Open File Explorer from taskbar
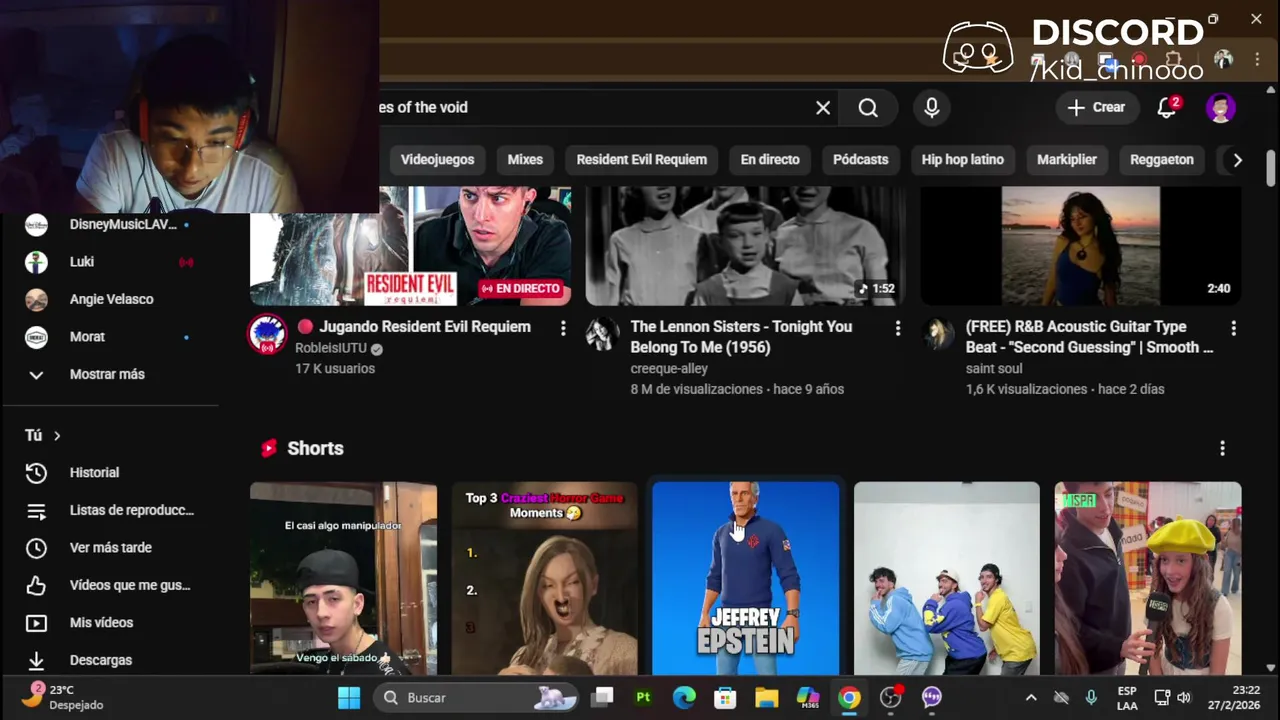Screen dimensions: 1280x720 pos(766,697)
